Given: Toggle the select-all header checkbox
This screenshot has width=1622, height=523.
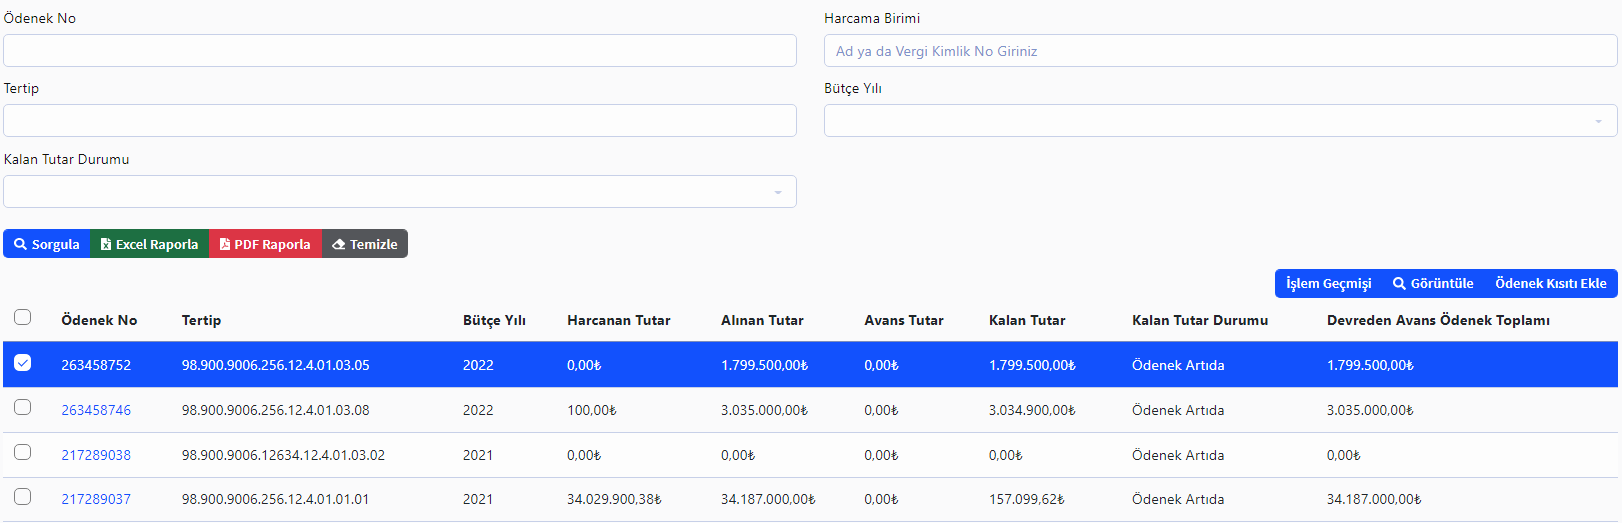Looking at the screenshot, I should [23, 318].
